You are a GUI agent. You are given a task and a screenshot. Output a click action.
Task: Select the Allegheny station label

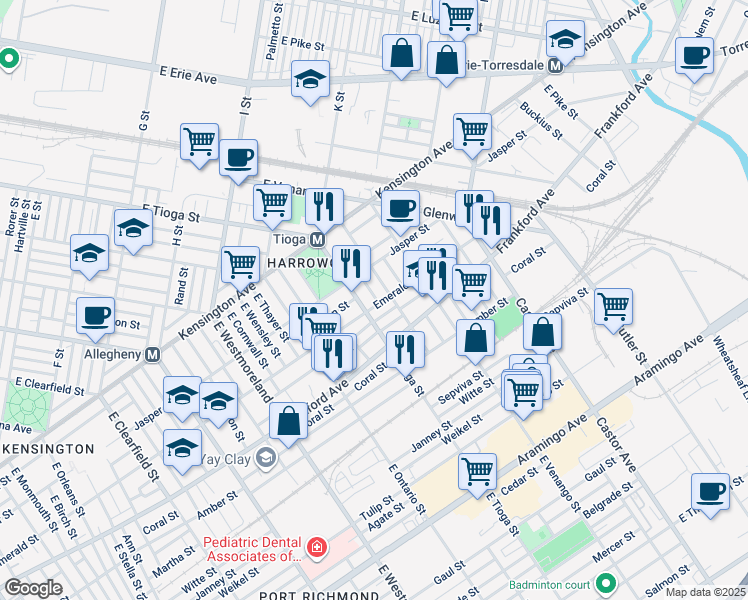[x=113, y=354]
